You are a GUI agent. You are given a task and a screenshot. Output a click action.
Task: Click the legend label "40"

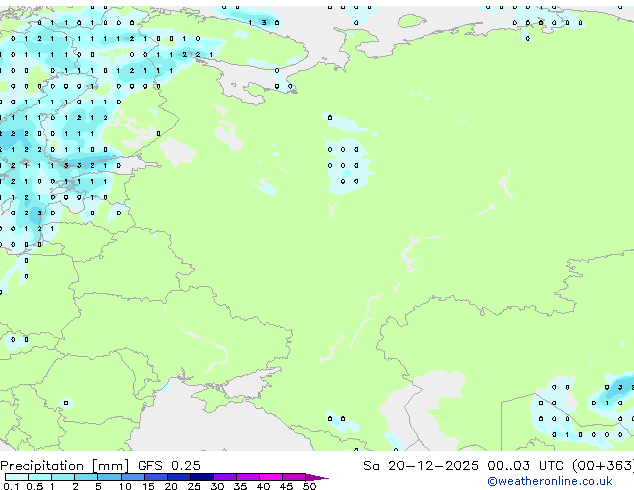[263, 486]
